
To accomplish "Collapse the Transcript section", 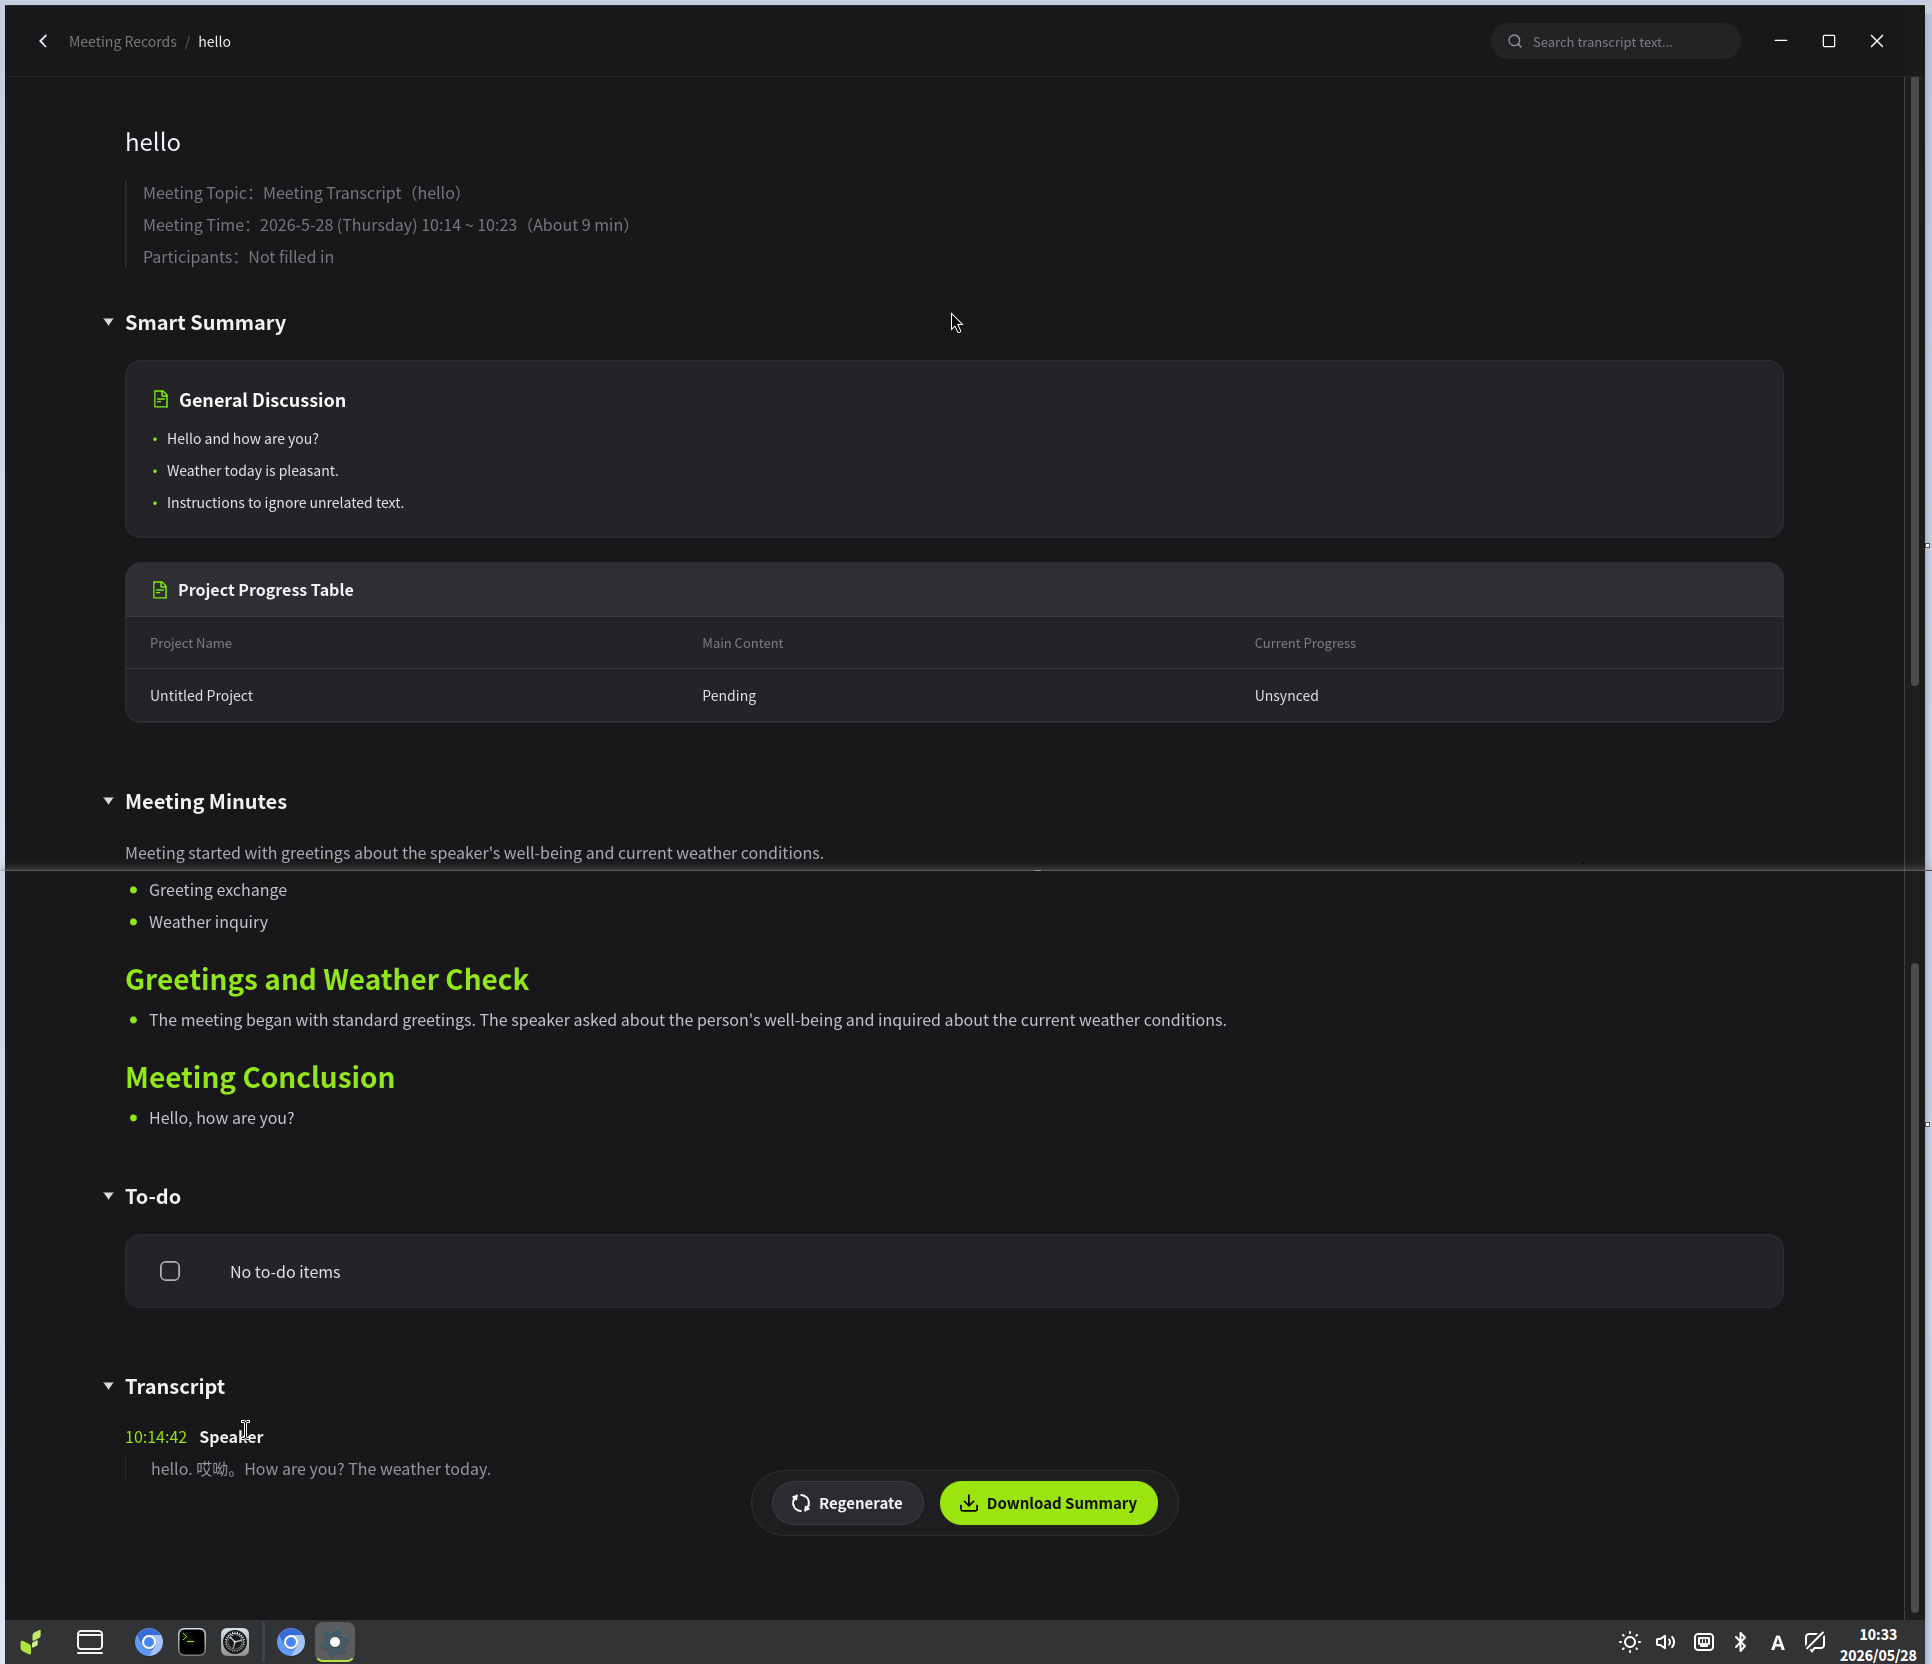I will pos(108,1386).
